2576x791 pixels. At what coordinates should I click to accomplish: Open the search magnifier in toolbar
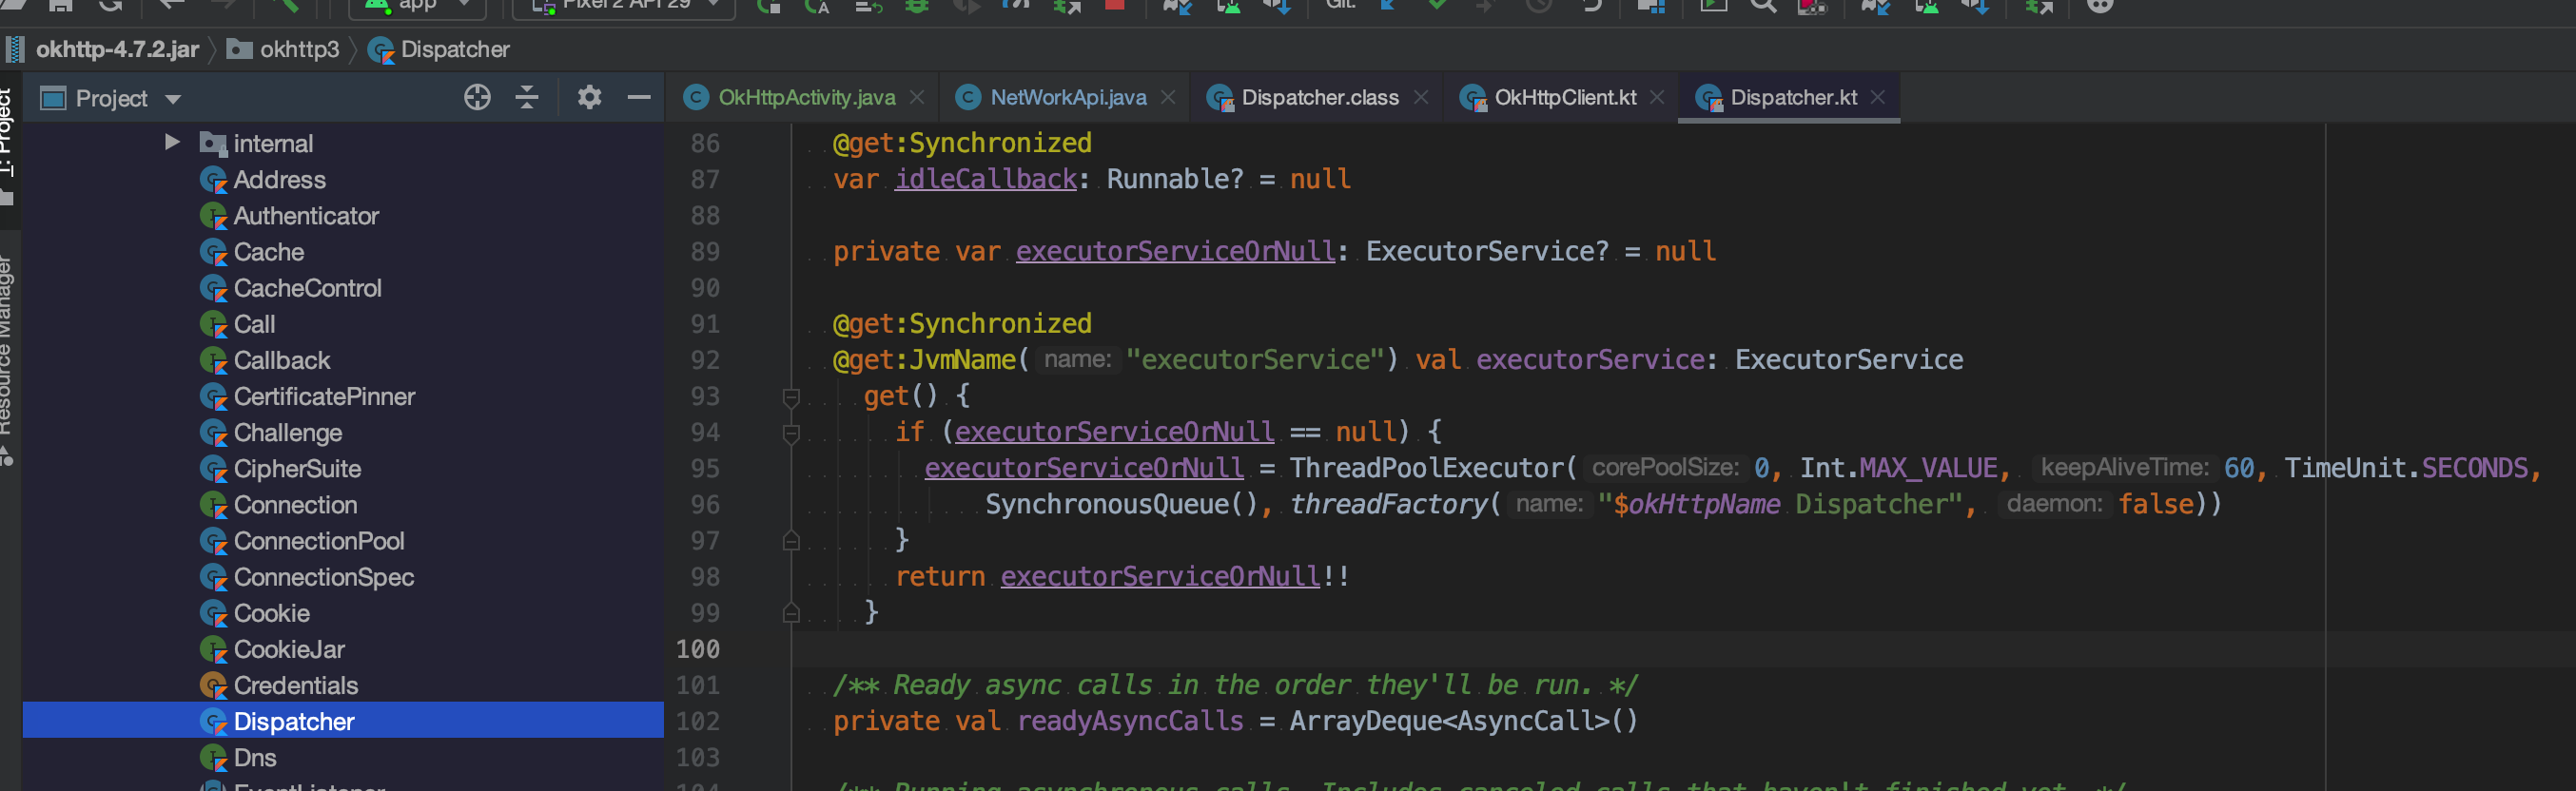pyautogui.click(x=1763, y=5)
